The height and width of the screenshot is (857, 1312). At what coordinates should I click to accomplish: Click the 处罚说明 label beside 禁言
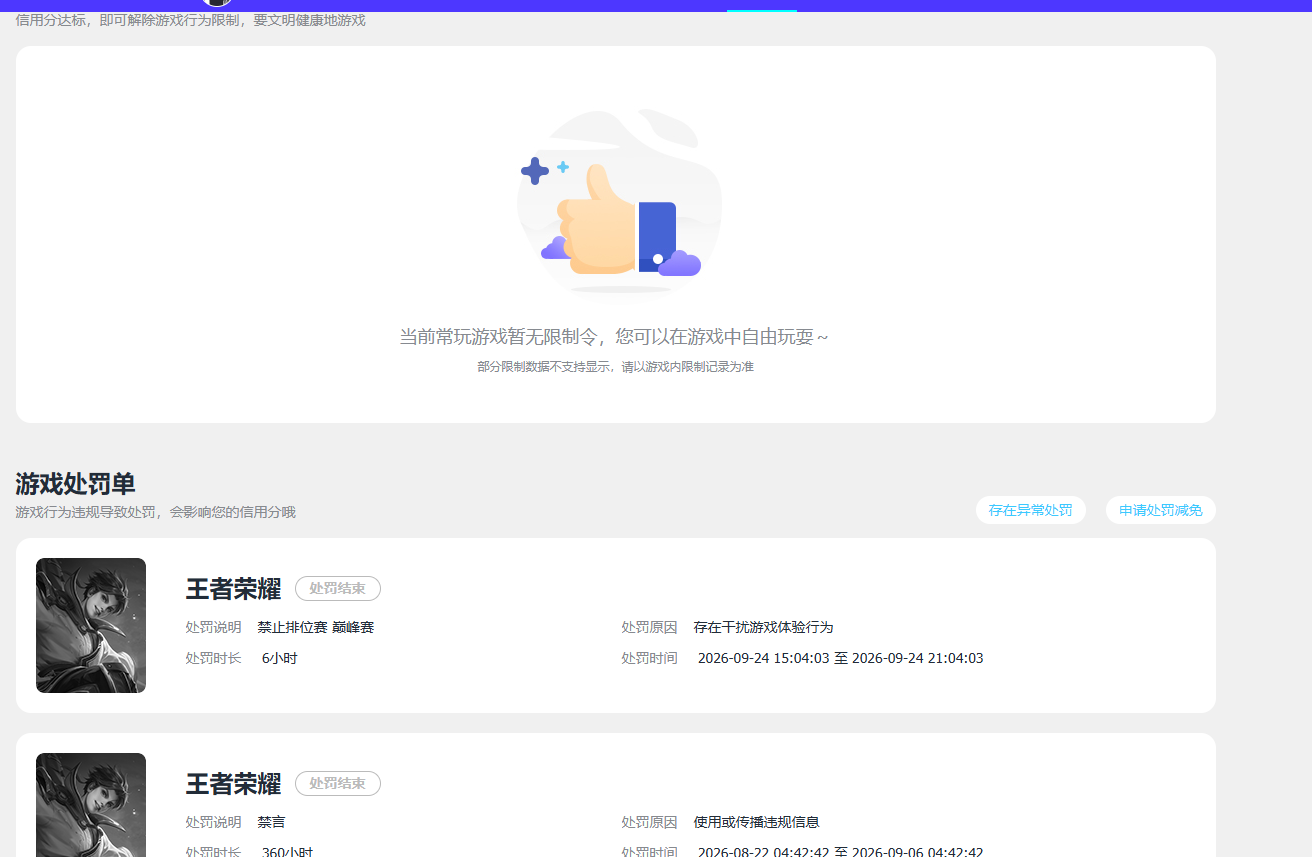[x=213, y=822]
